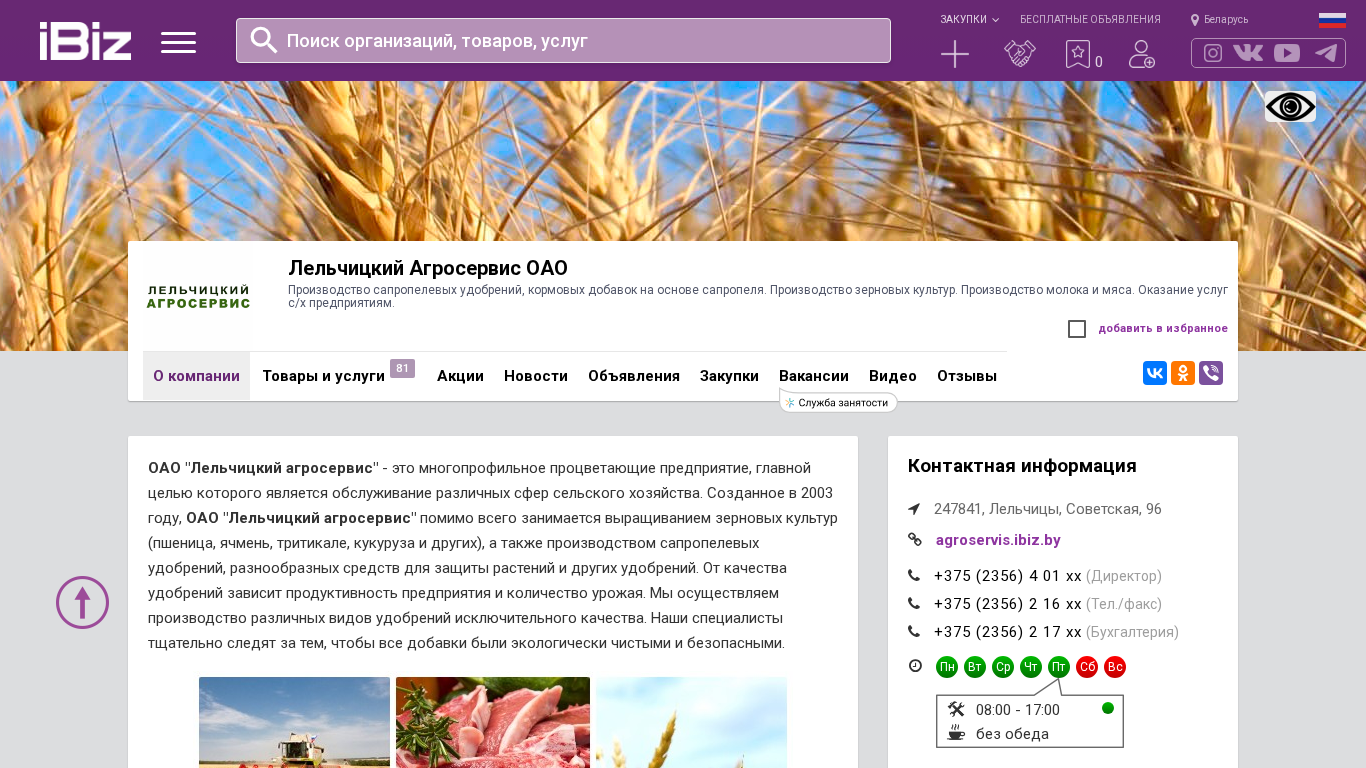
Task: Open the wheat and sky photo thumbnail
Action: [691, 722]
